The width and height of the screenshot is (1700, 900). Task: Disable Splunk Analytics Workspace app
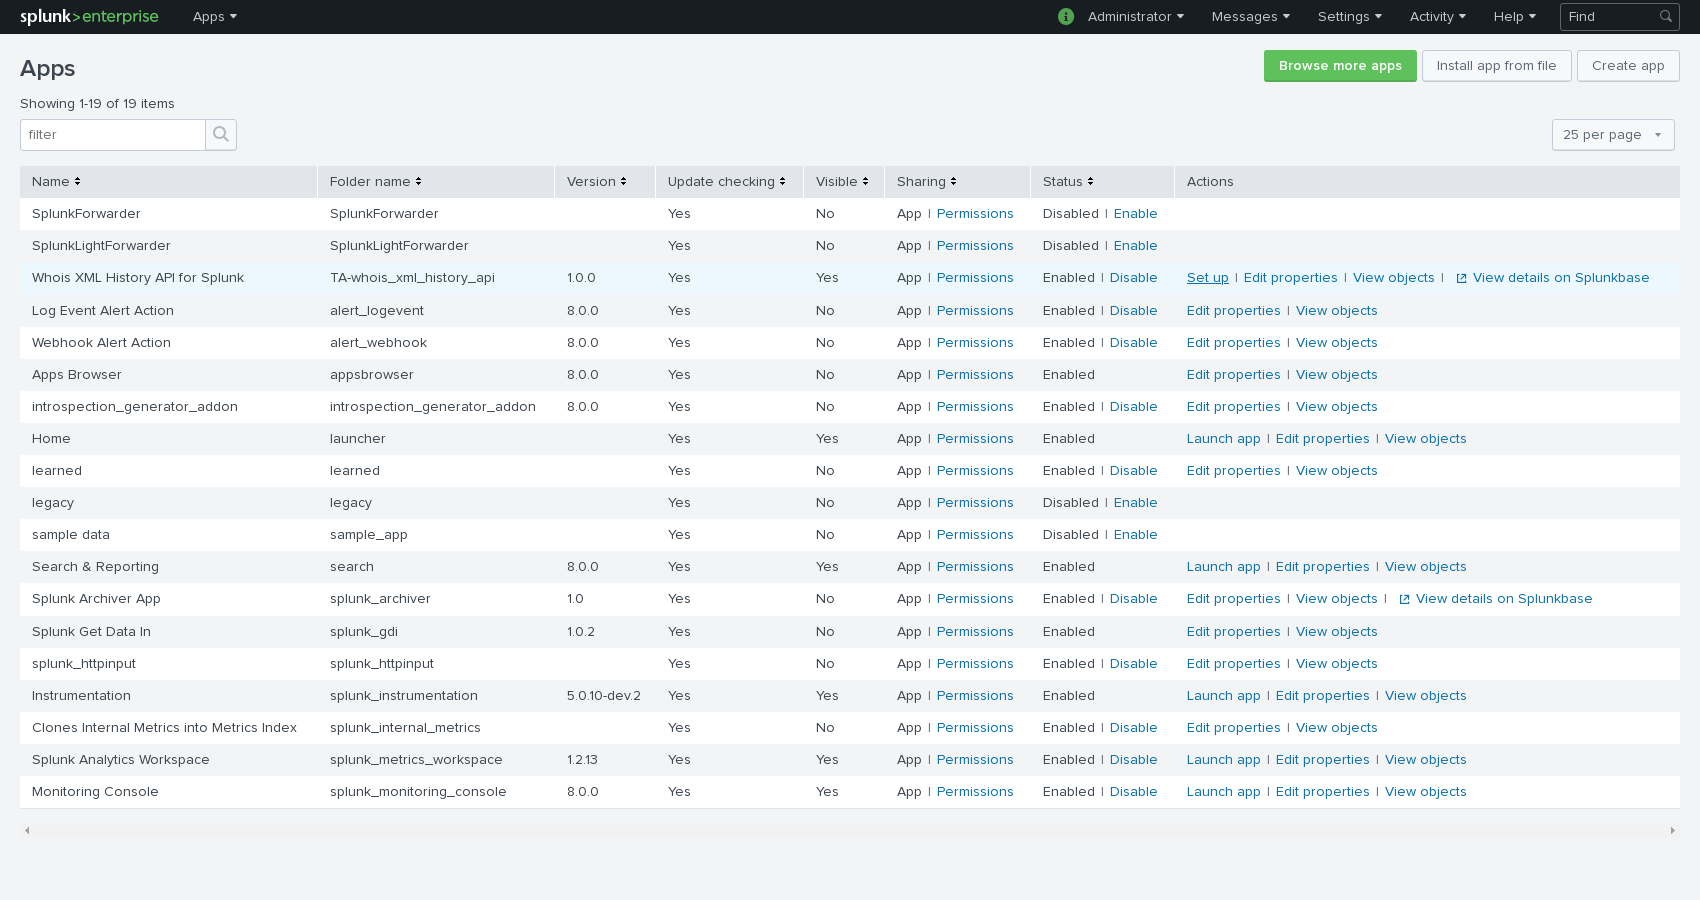pos(1133,760)
